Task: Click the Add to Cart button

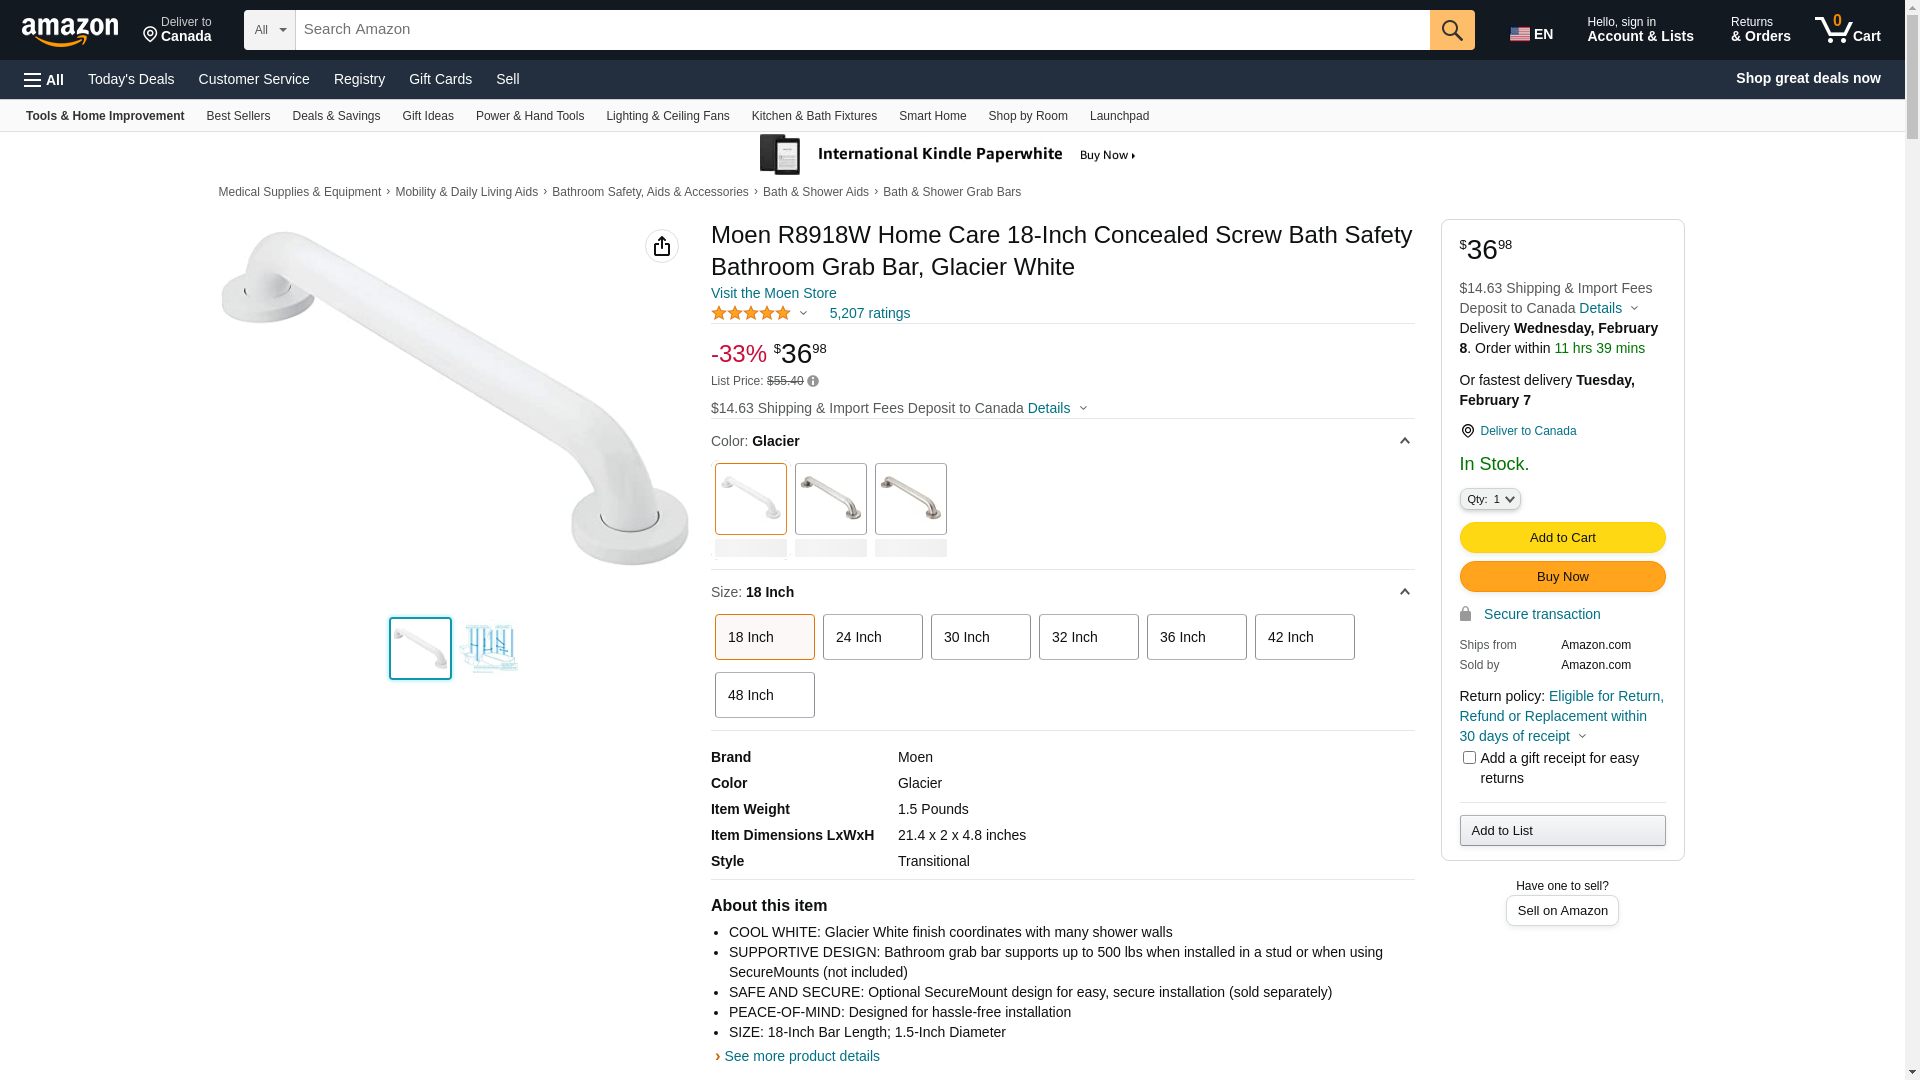Action: click(x=1562, y=538)
